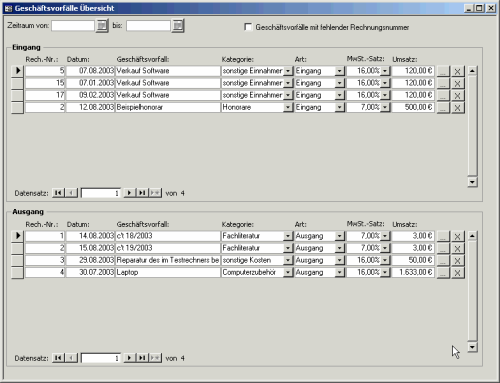Open calendar picker for Zeitraum von
The image size is (500, 383).
102,26
